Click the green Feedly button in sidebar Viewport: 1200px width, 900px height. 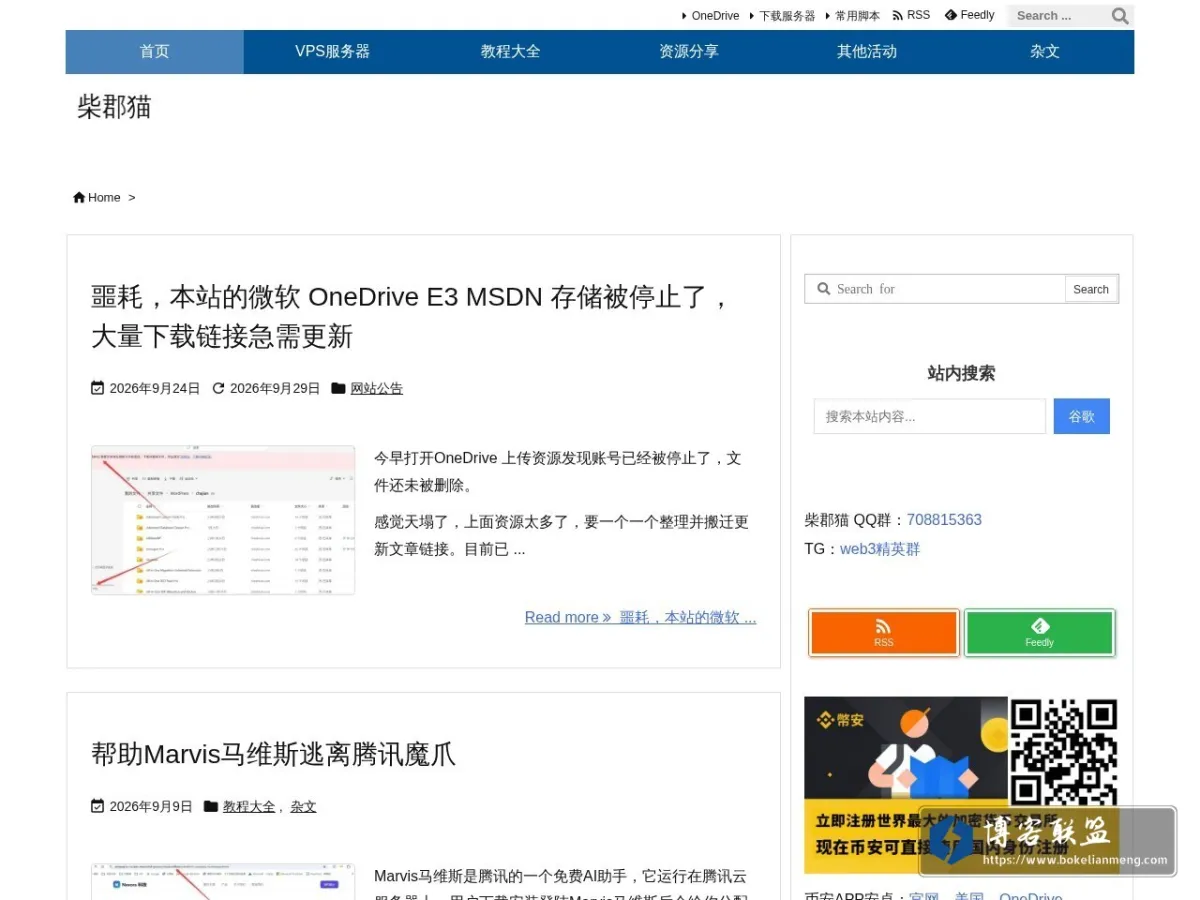(1039, 633)
